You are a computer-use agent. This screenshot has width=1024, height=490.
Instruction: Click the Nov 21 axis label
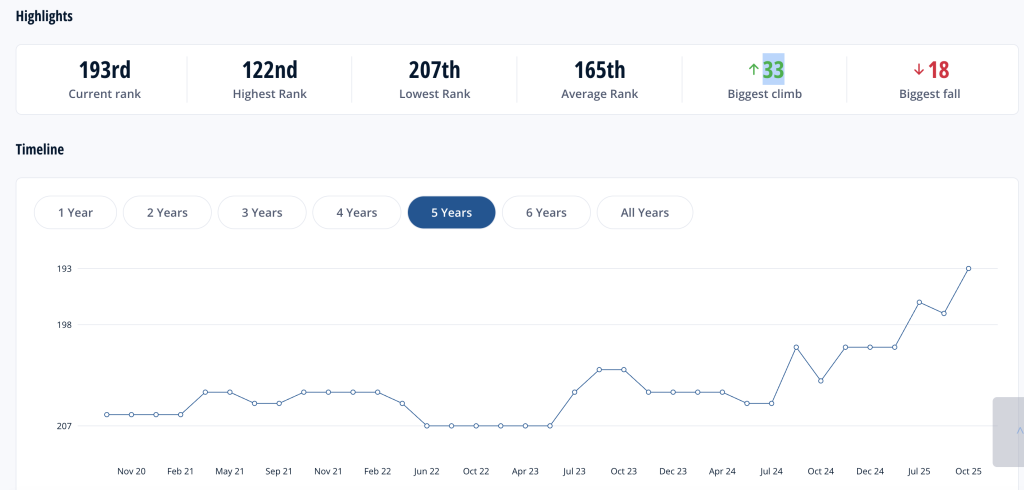pyautogui.click(x=328, y=471)
